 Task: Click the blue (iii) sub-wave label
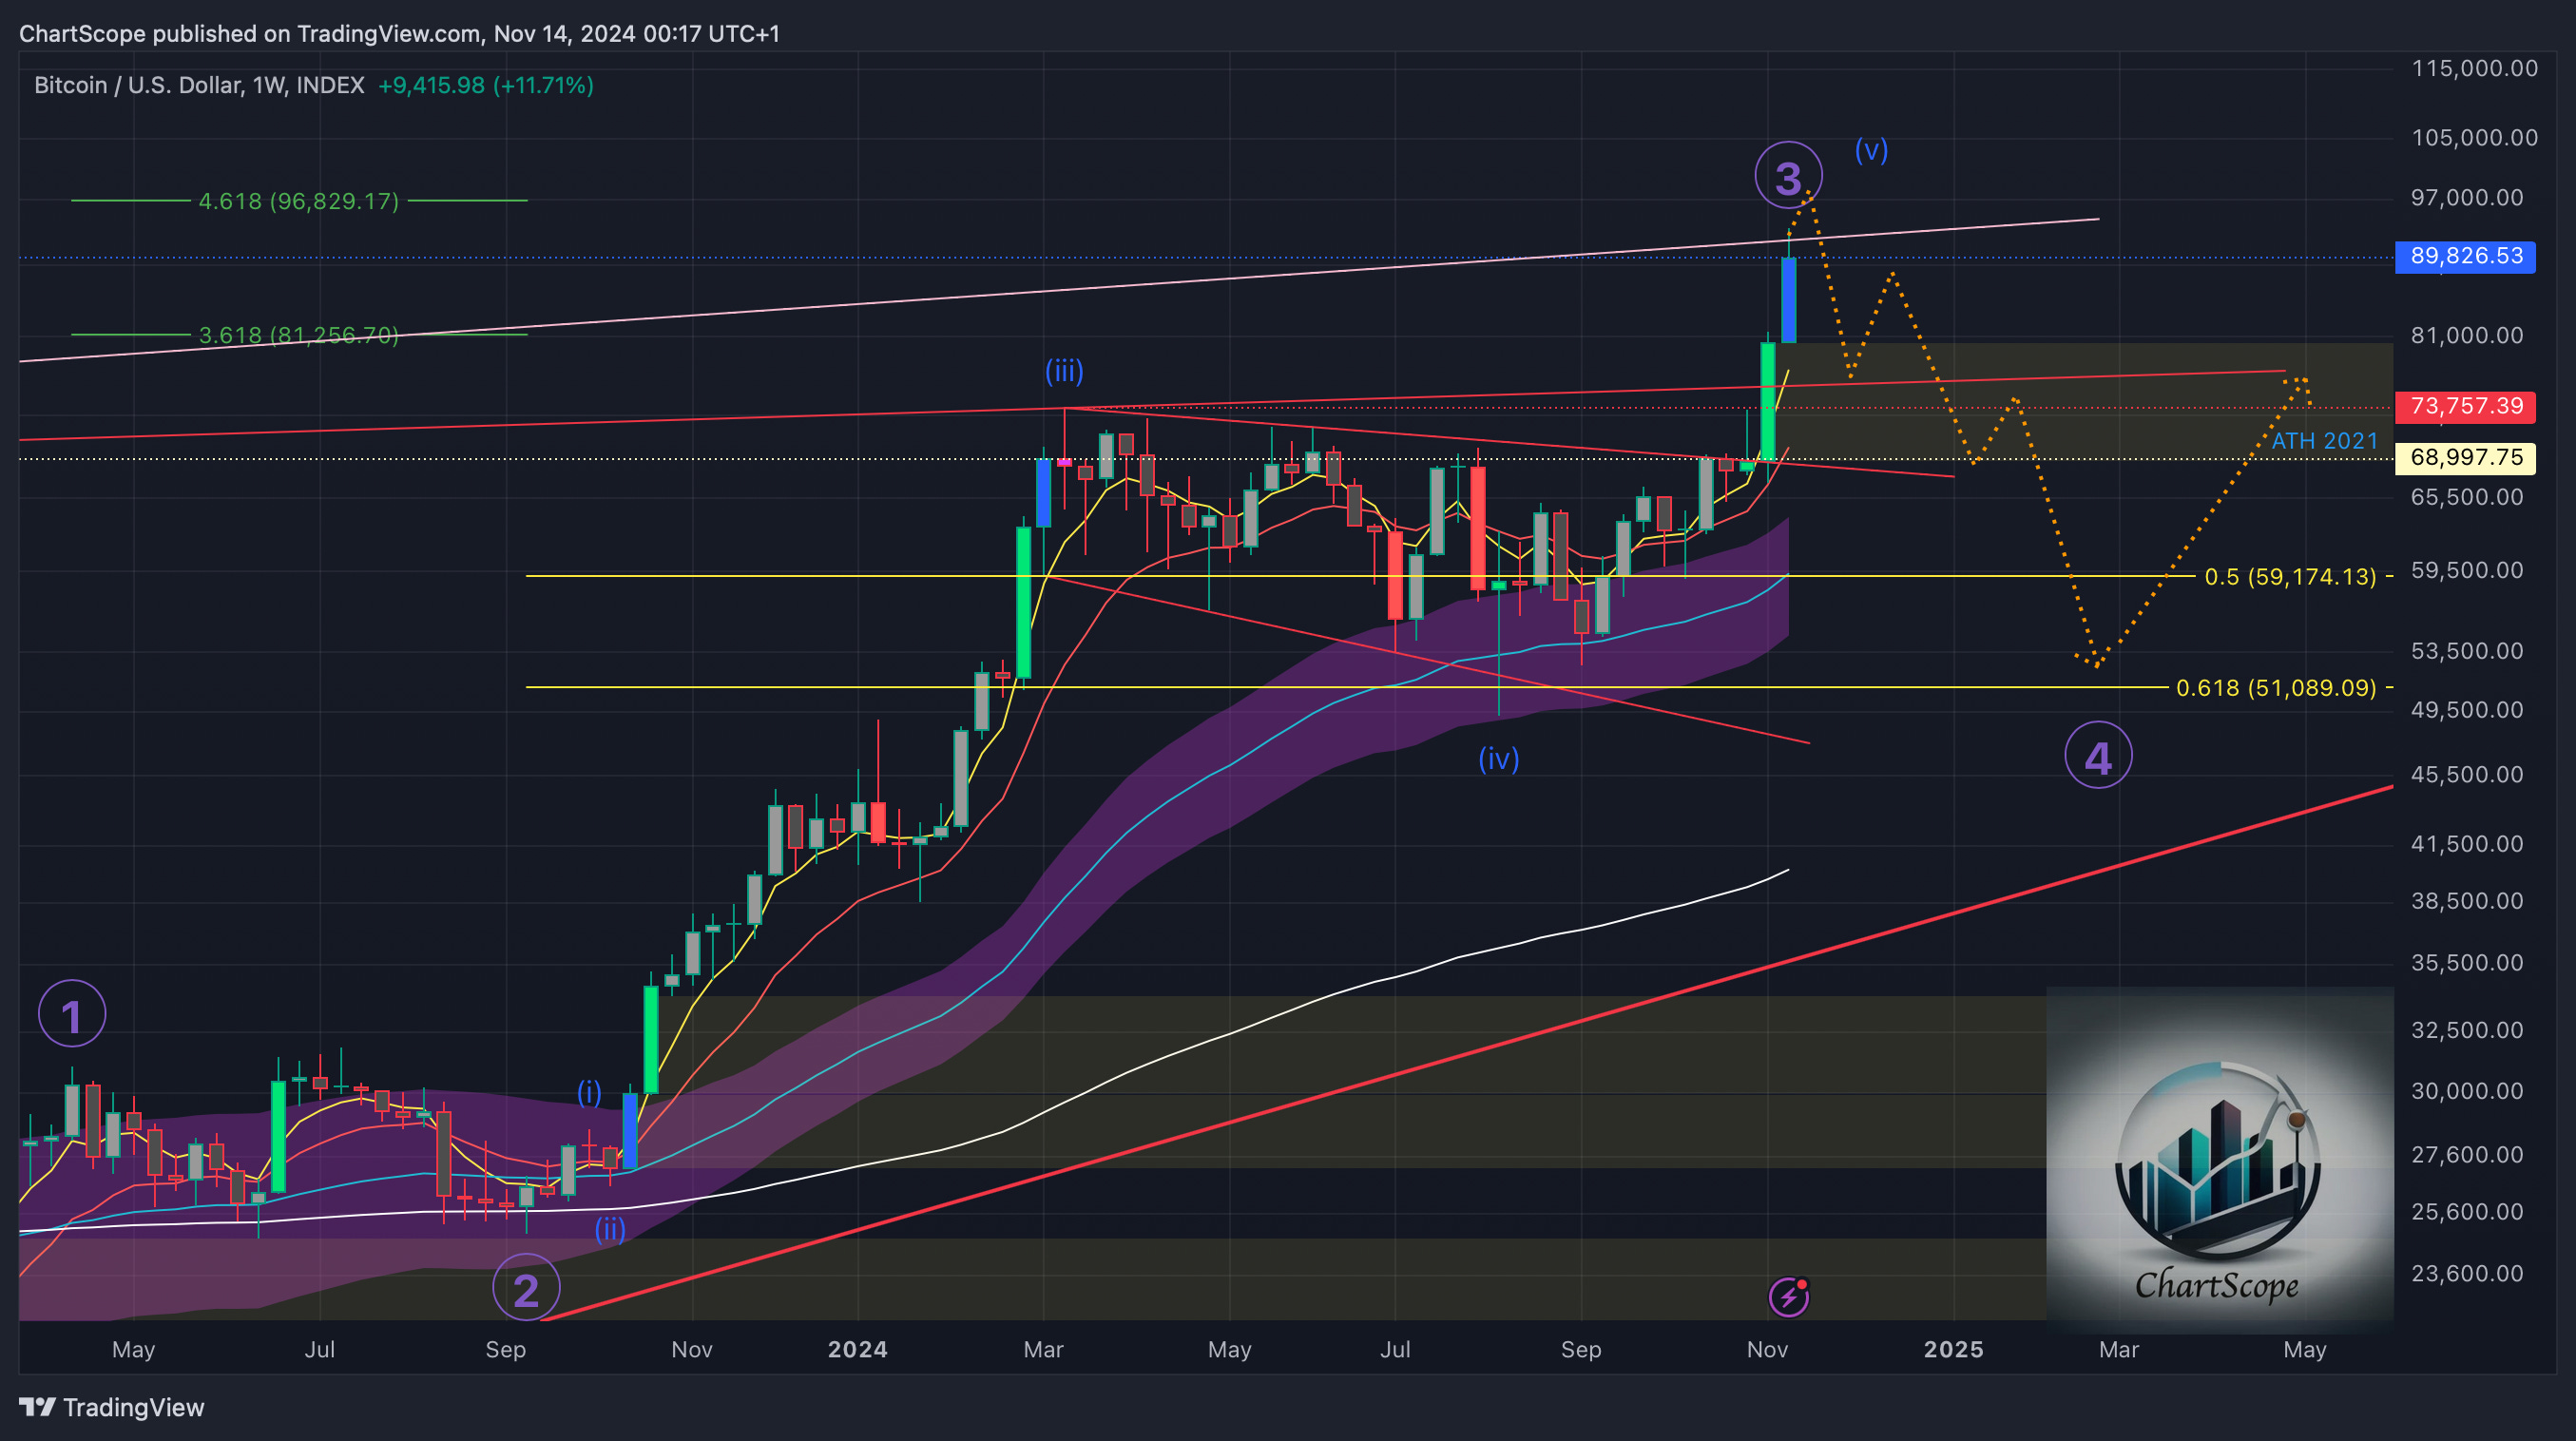(1064, 371)
